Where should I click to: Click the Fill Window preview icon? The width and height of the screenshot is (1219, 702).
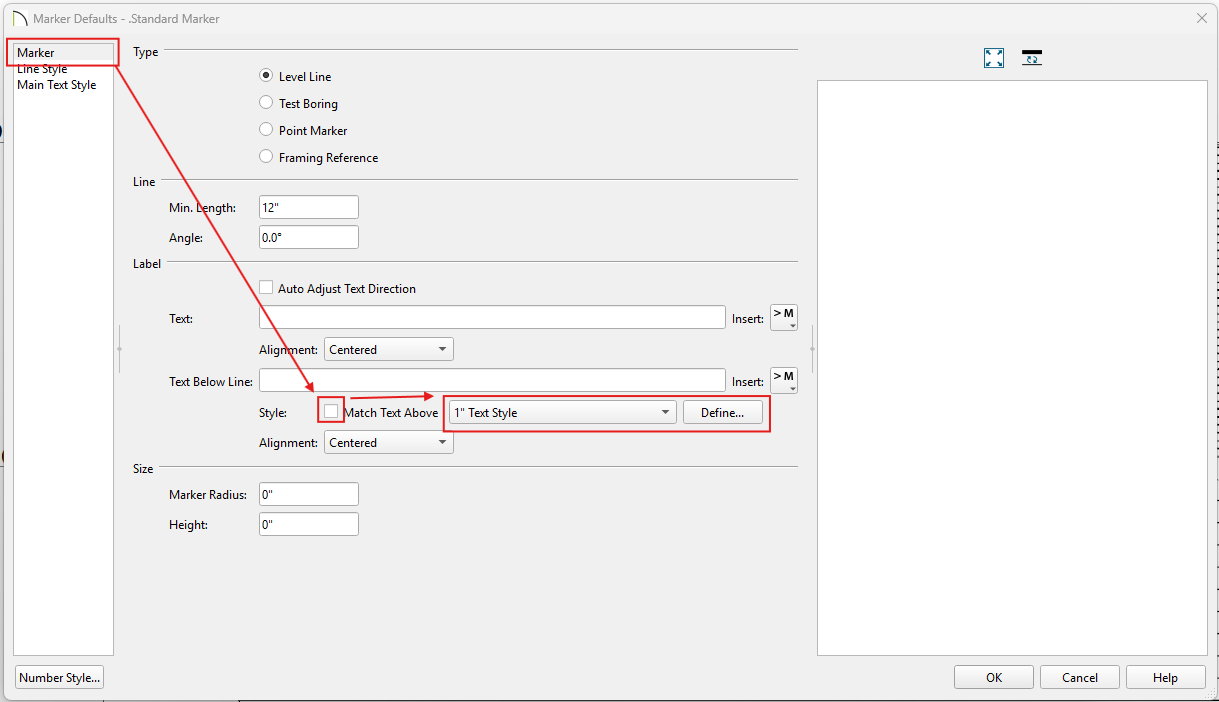tap(993, 58)
